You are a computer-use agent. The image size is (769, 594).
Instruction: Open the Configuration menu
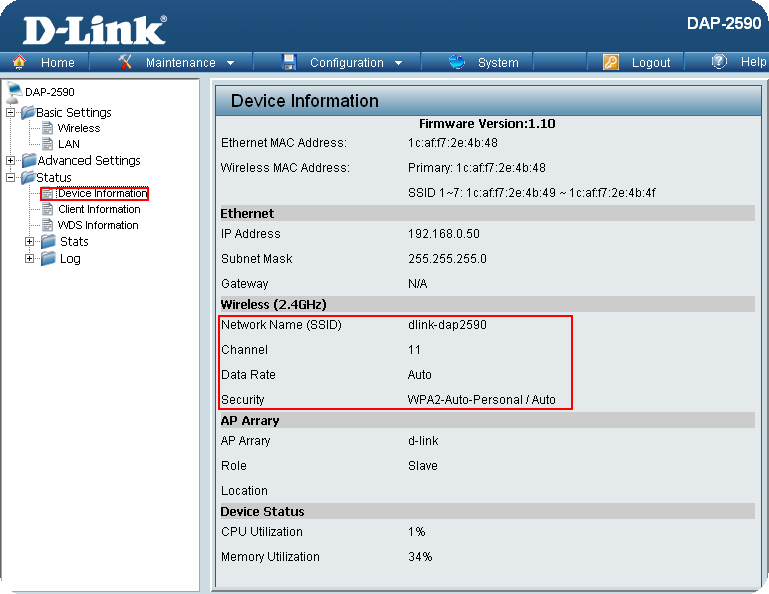(347, 63)
